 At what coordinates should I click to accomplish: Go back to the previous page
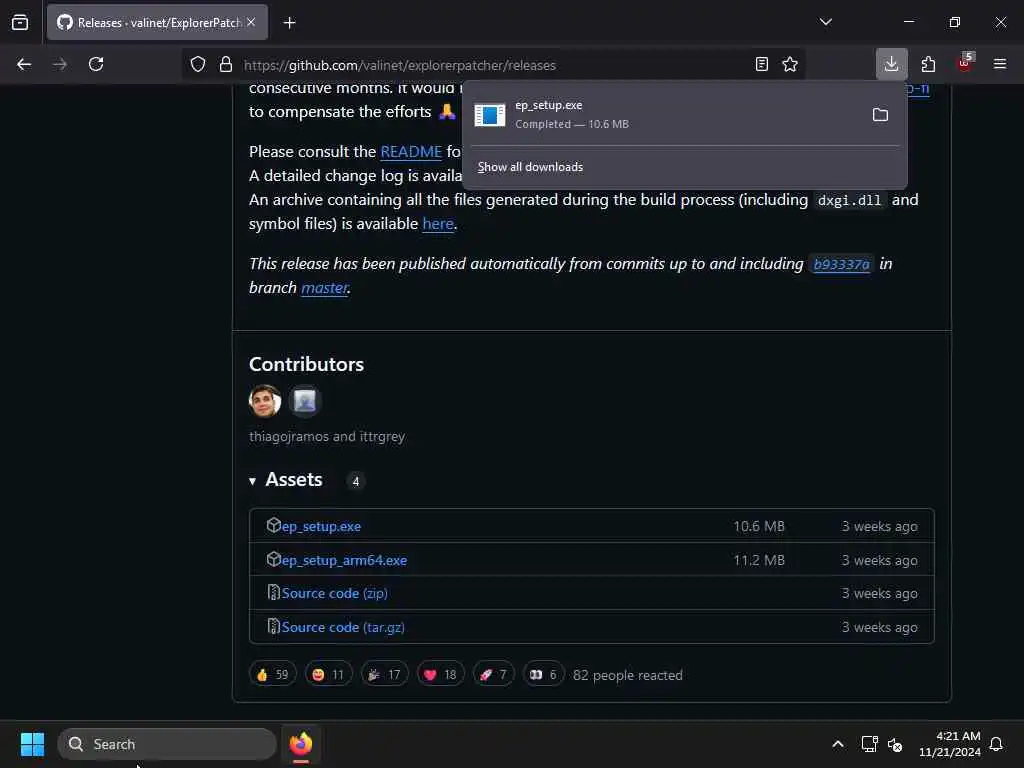pyautogui.click(x=24, y=64)
